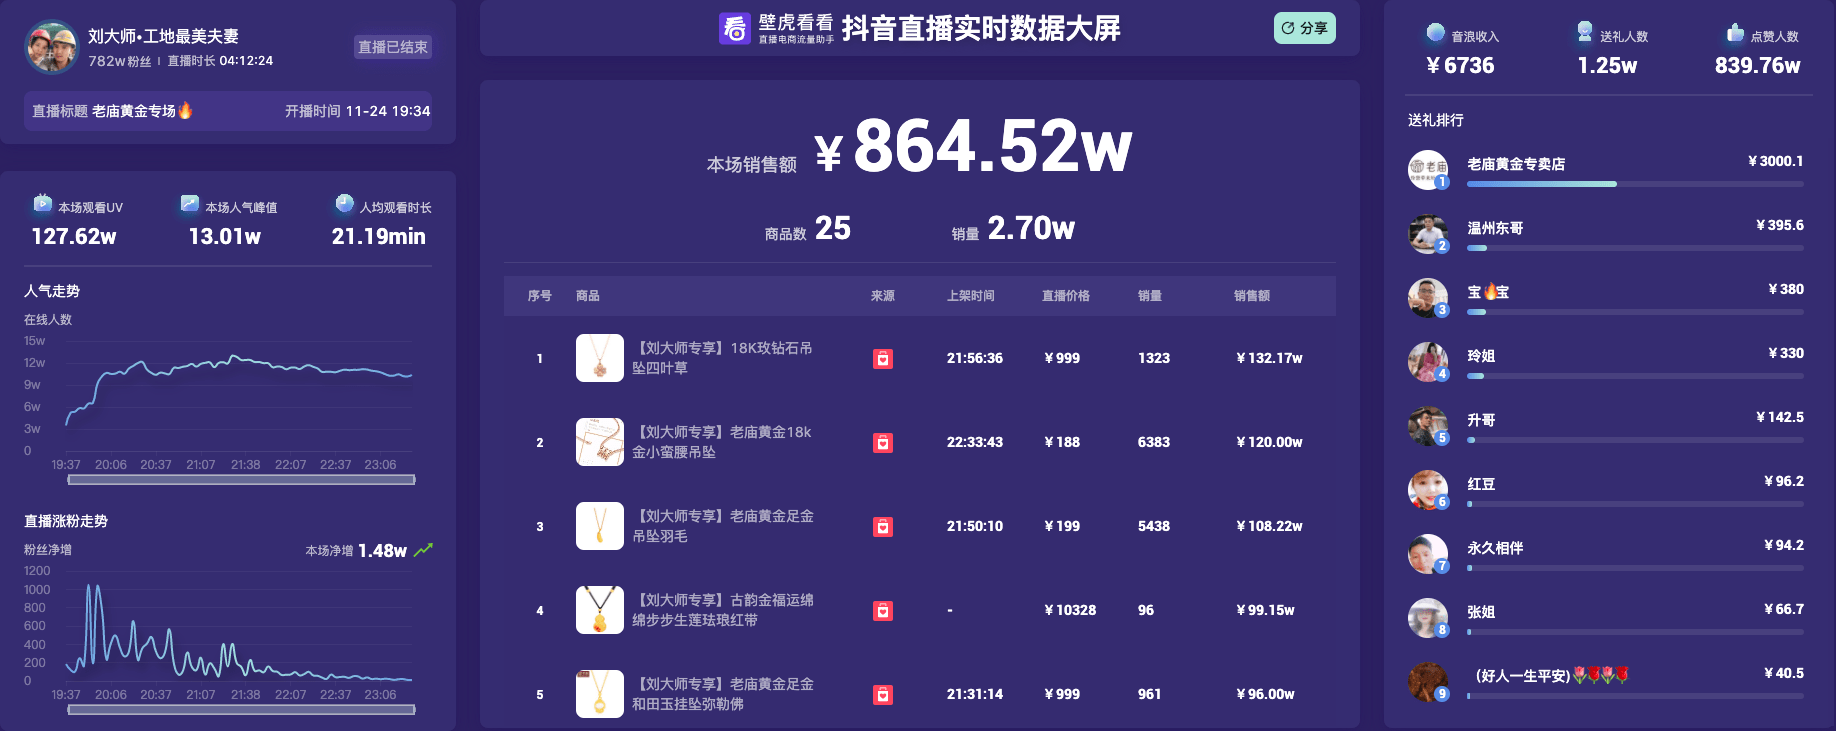
Task: Click the gift amount ¥3000.1
Action: click(1776, 161)
